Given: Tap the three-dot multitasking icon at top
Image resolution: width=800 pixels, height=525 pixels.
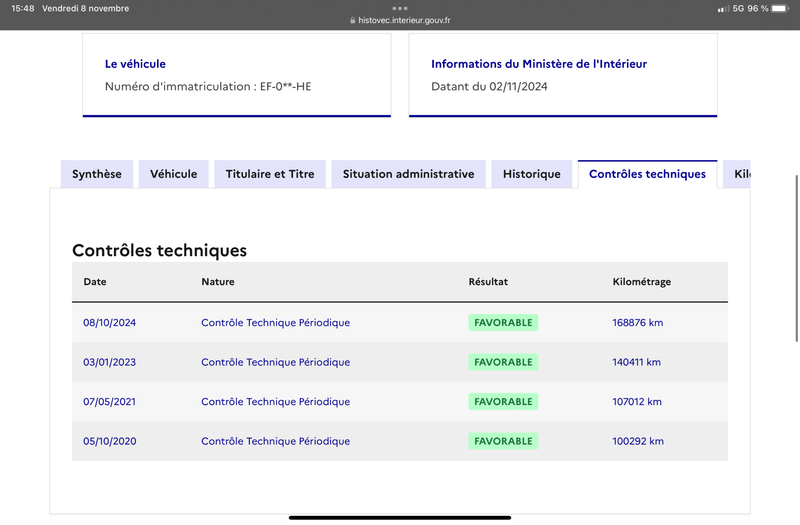Looking at the screenshot, I should click(400, 8).
